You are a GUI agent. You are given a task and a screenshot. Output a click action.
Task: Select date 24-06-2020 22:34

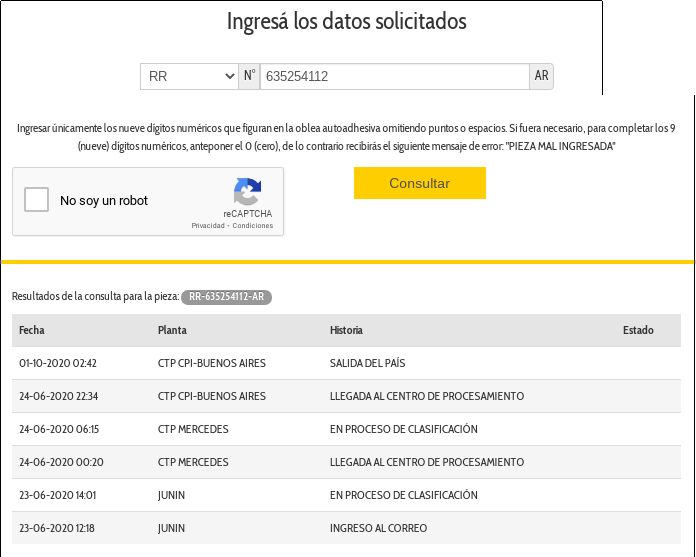pos(59,396)
